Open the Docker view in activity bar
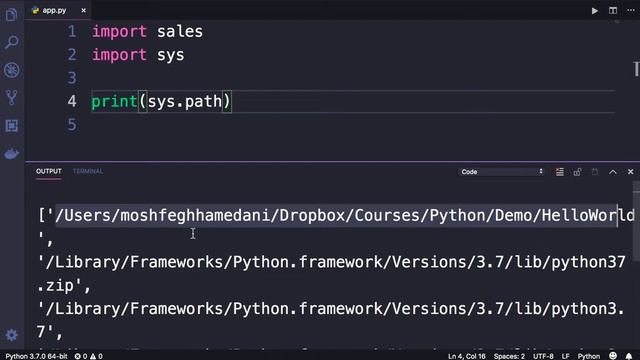This screenshot has height=360, width=640. pyautogui.click(x=11, y=154)
